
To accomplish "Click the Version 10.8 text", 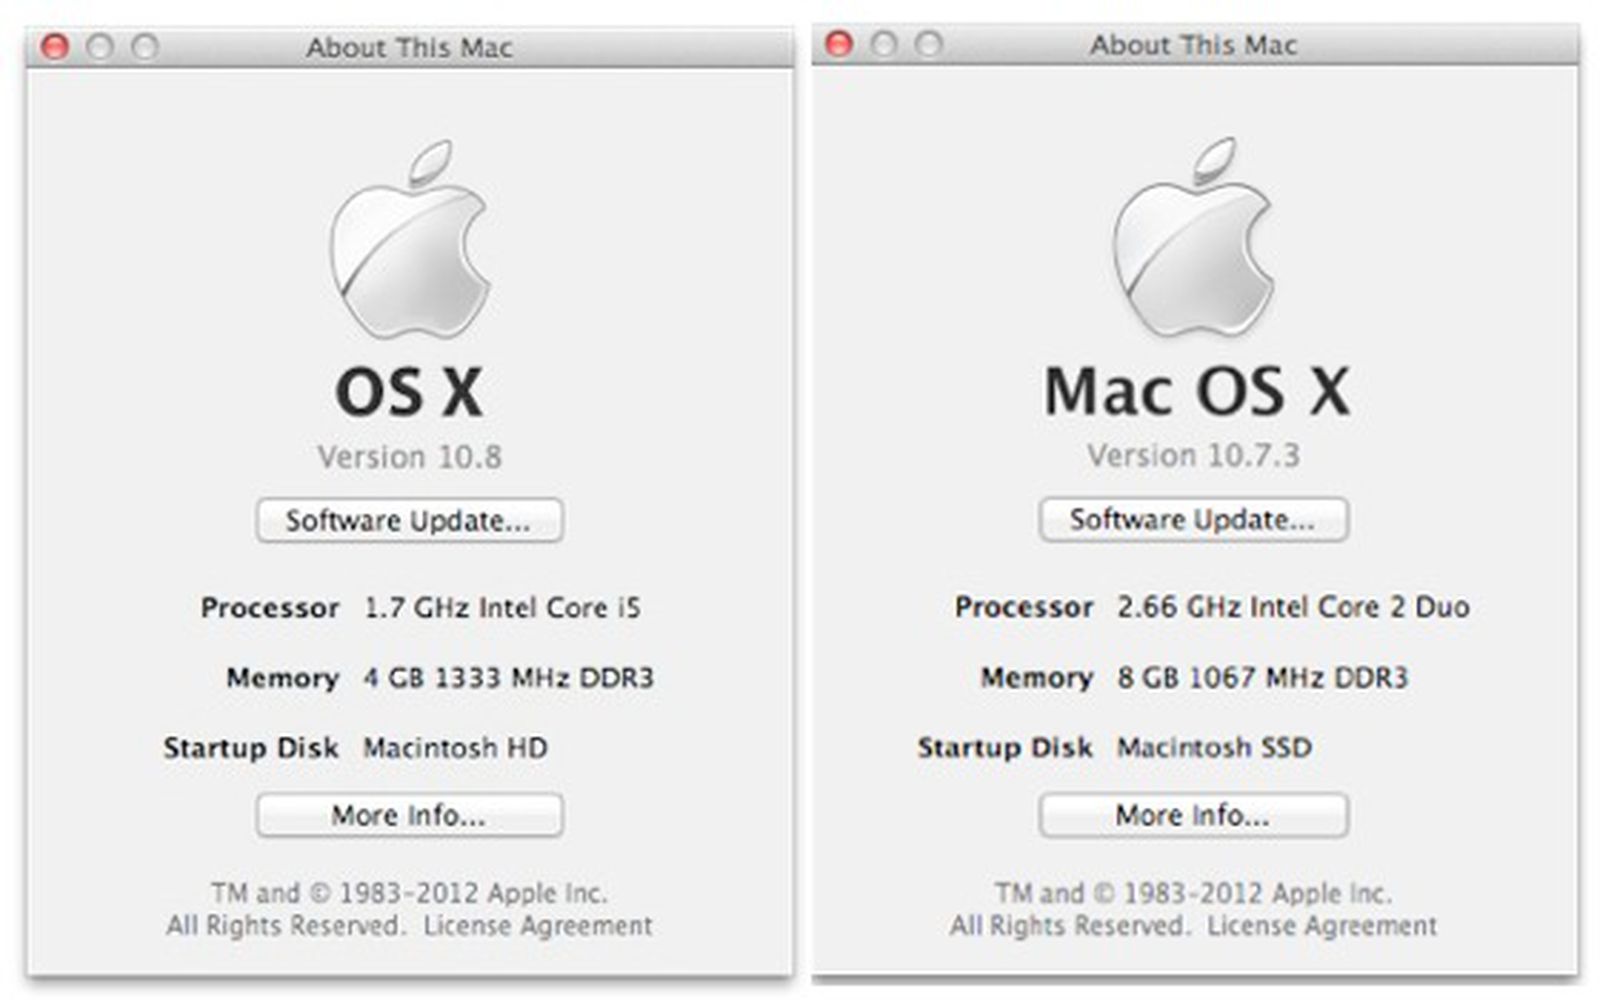I will (410, 457).
